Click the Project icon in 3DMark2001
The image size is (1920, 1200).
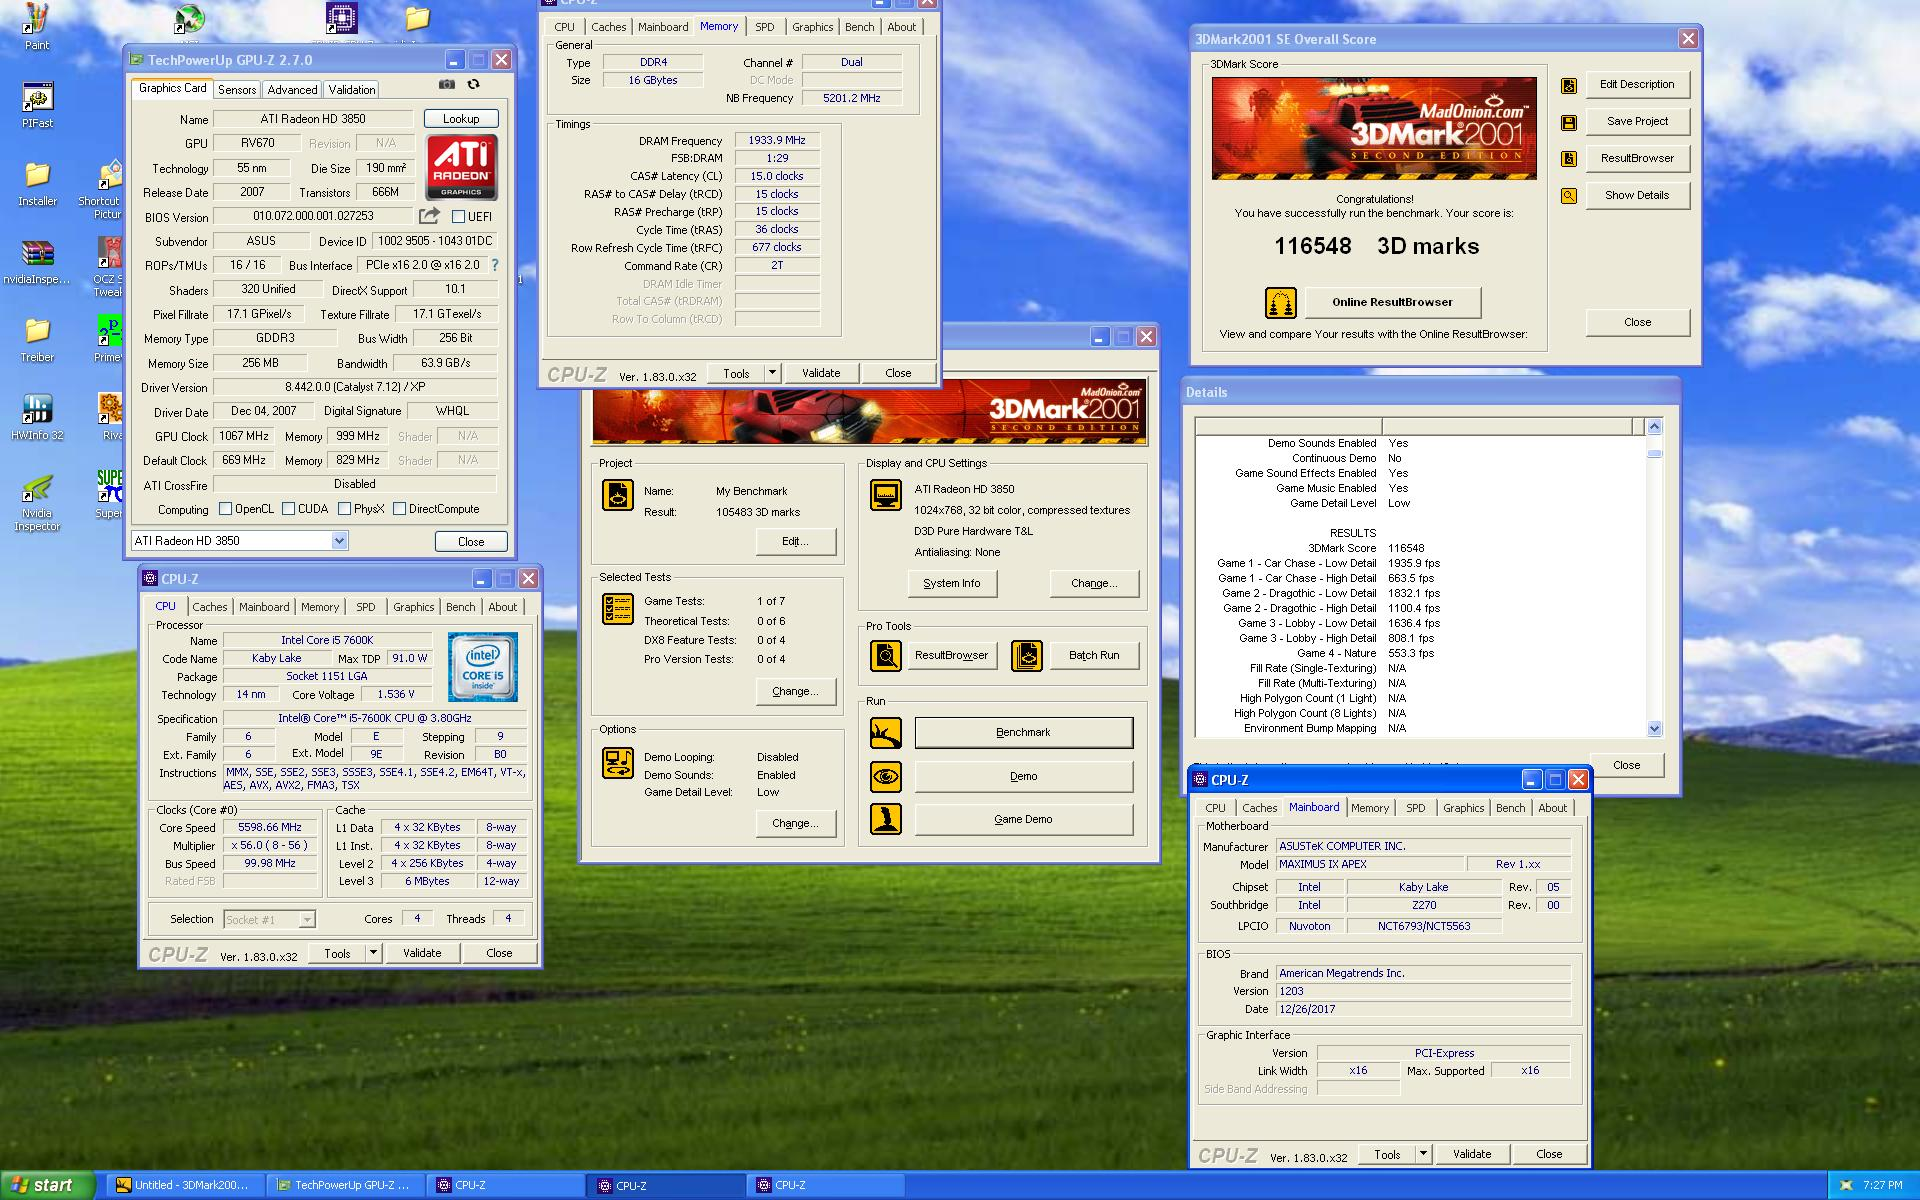pyautogui.click(x=618, y=495)
